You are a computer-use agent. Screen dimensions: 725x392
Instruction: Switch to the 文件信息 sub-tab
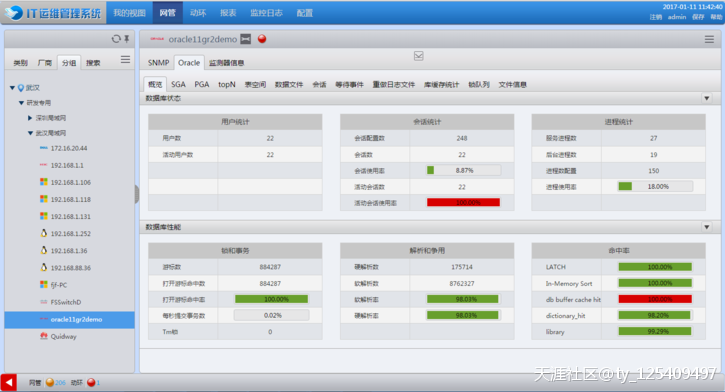512,85
